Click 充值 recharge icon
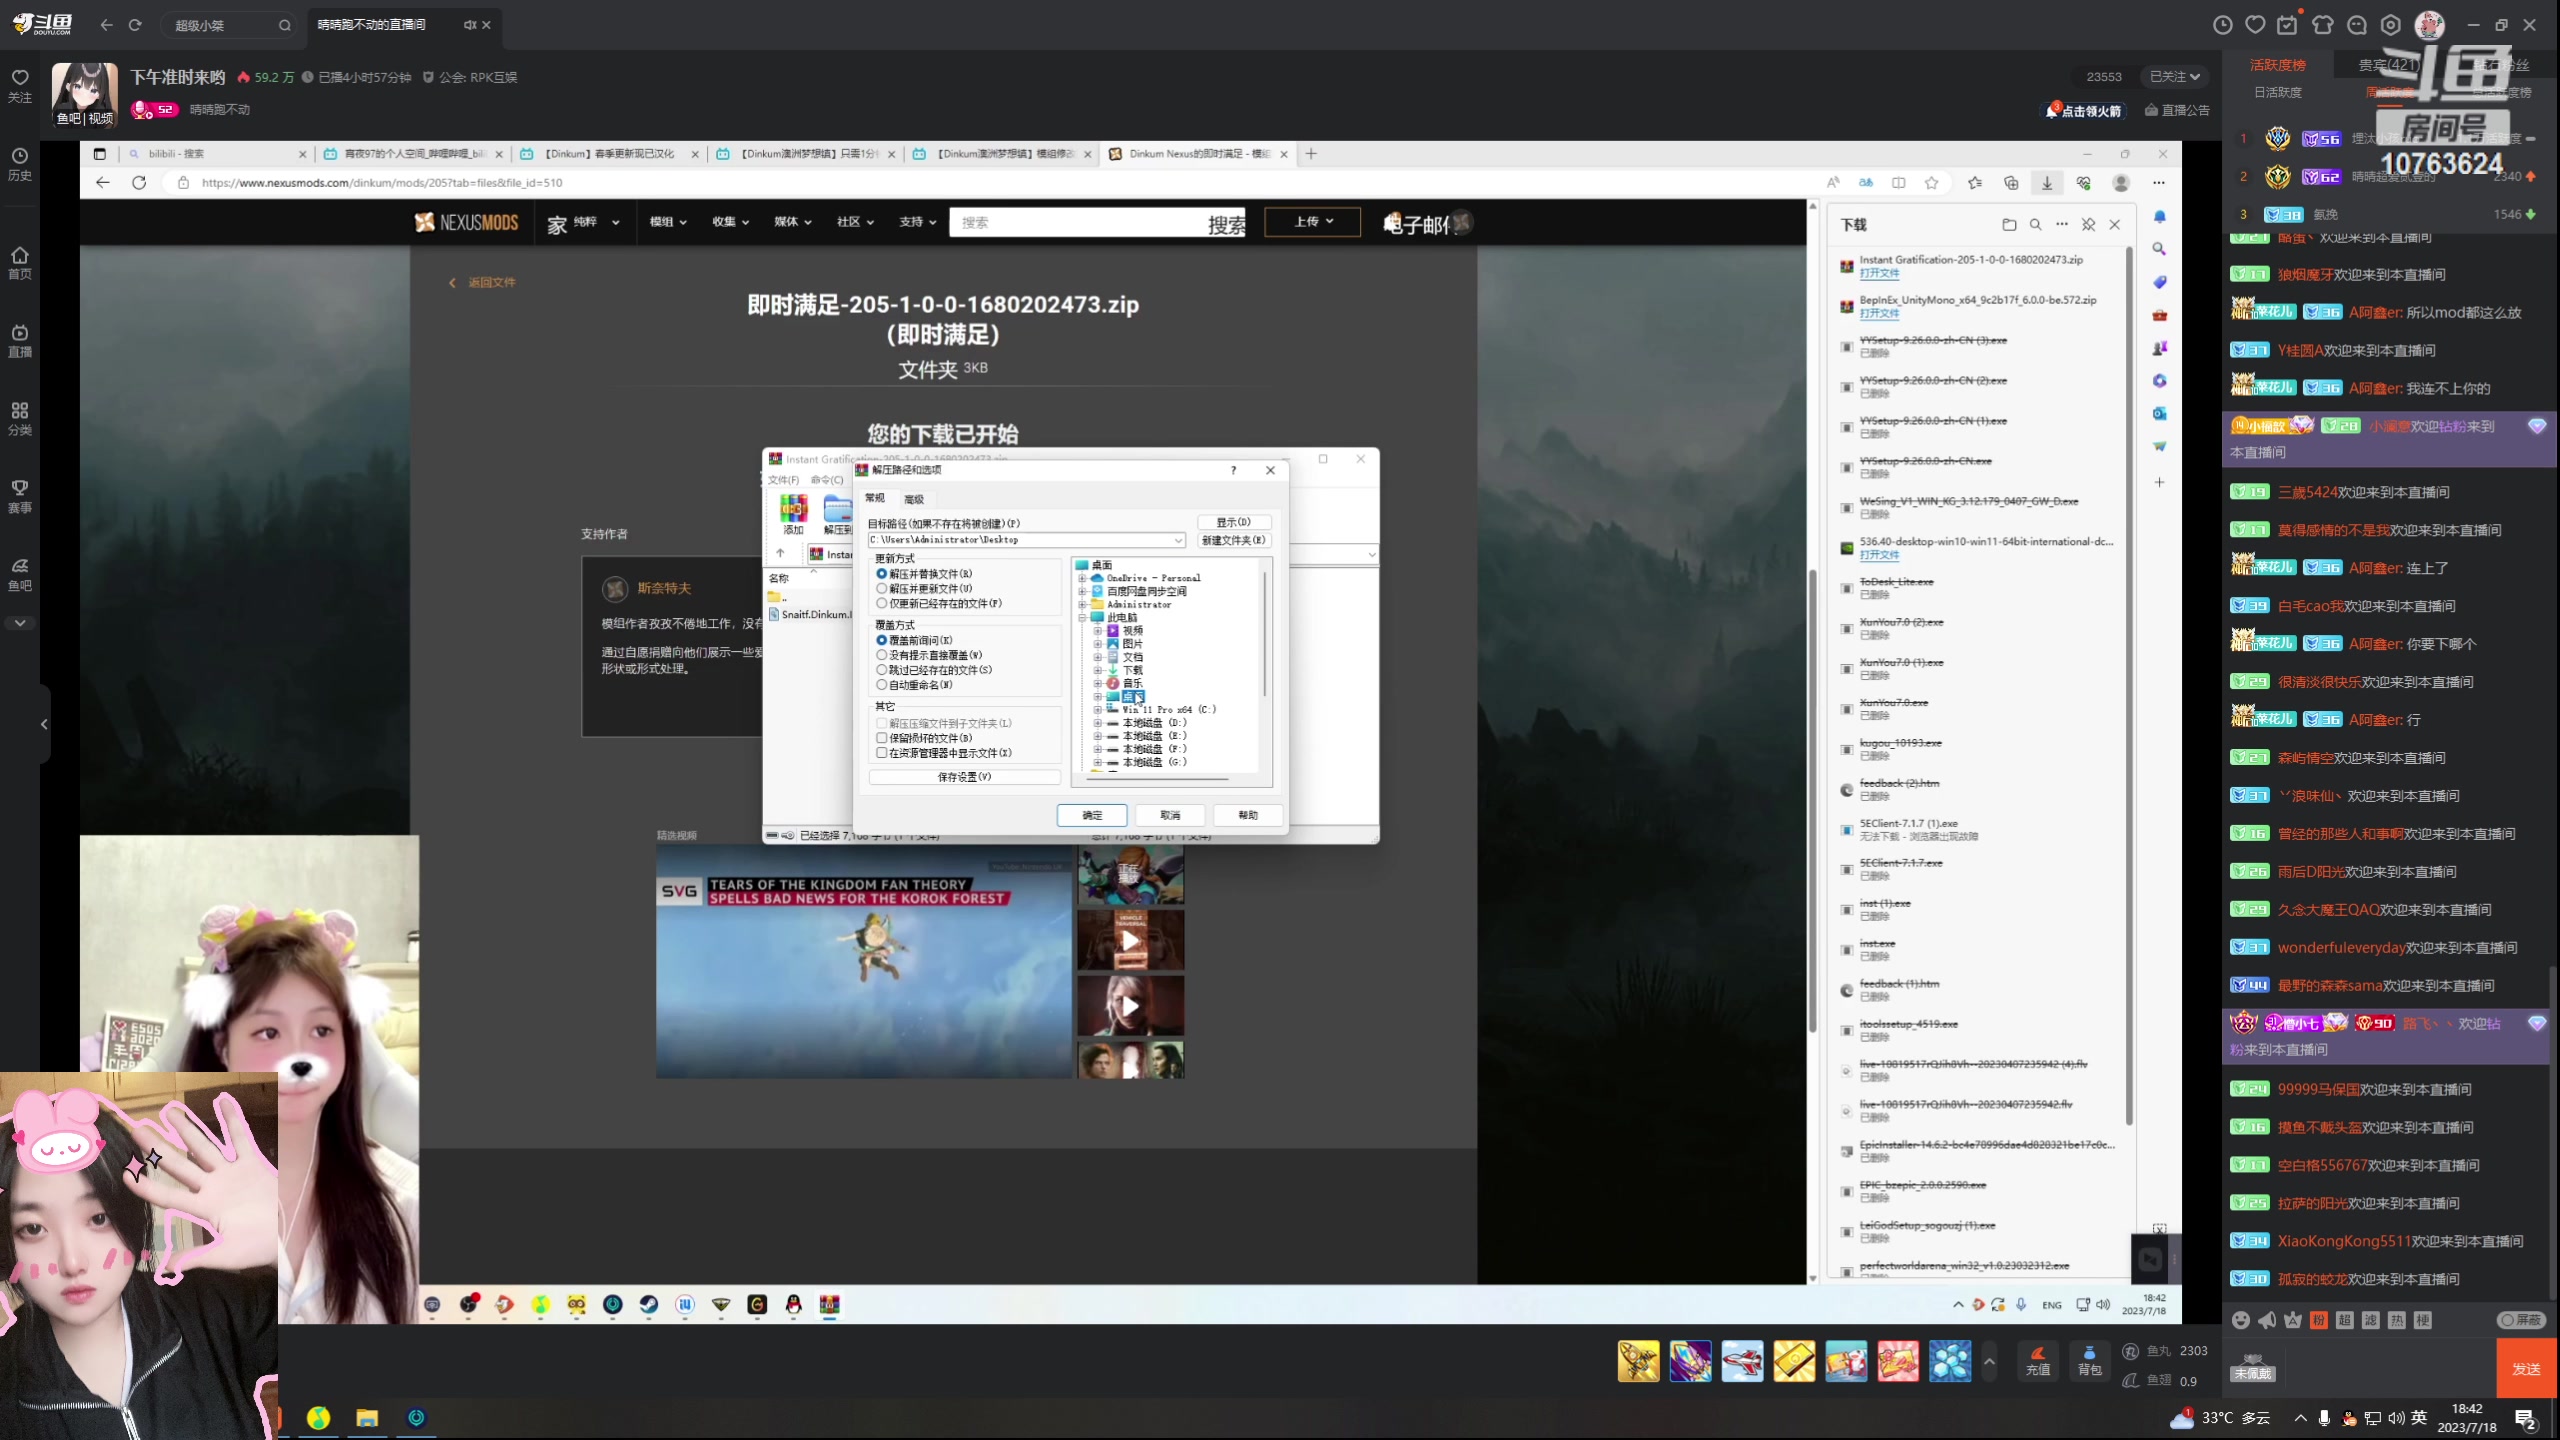2560x1440 pixels. pos(2037,1361)
